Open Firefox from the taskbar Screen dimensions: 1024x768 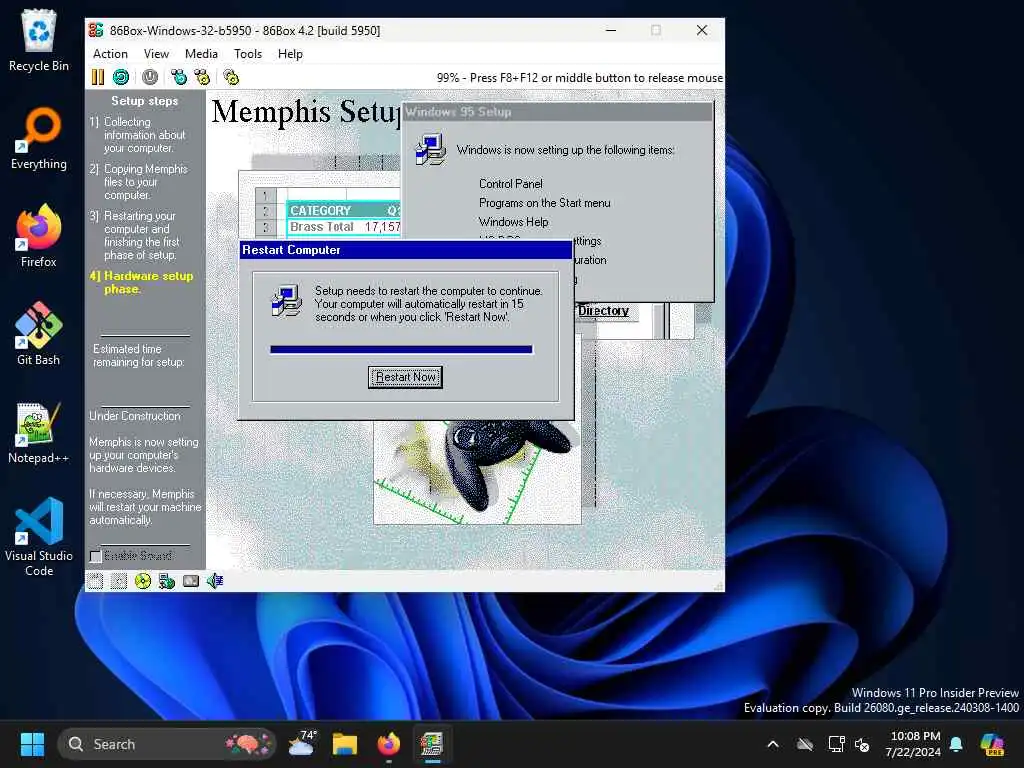[389, 744]
